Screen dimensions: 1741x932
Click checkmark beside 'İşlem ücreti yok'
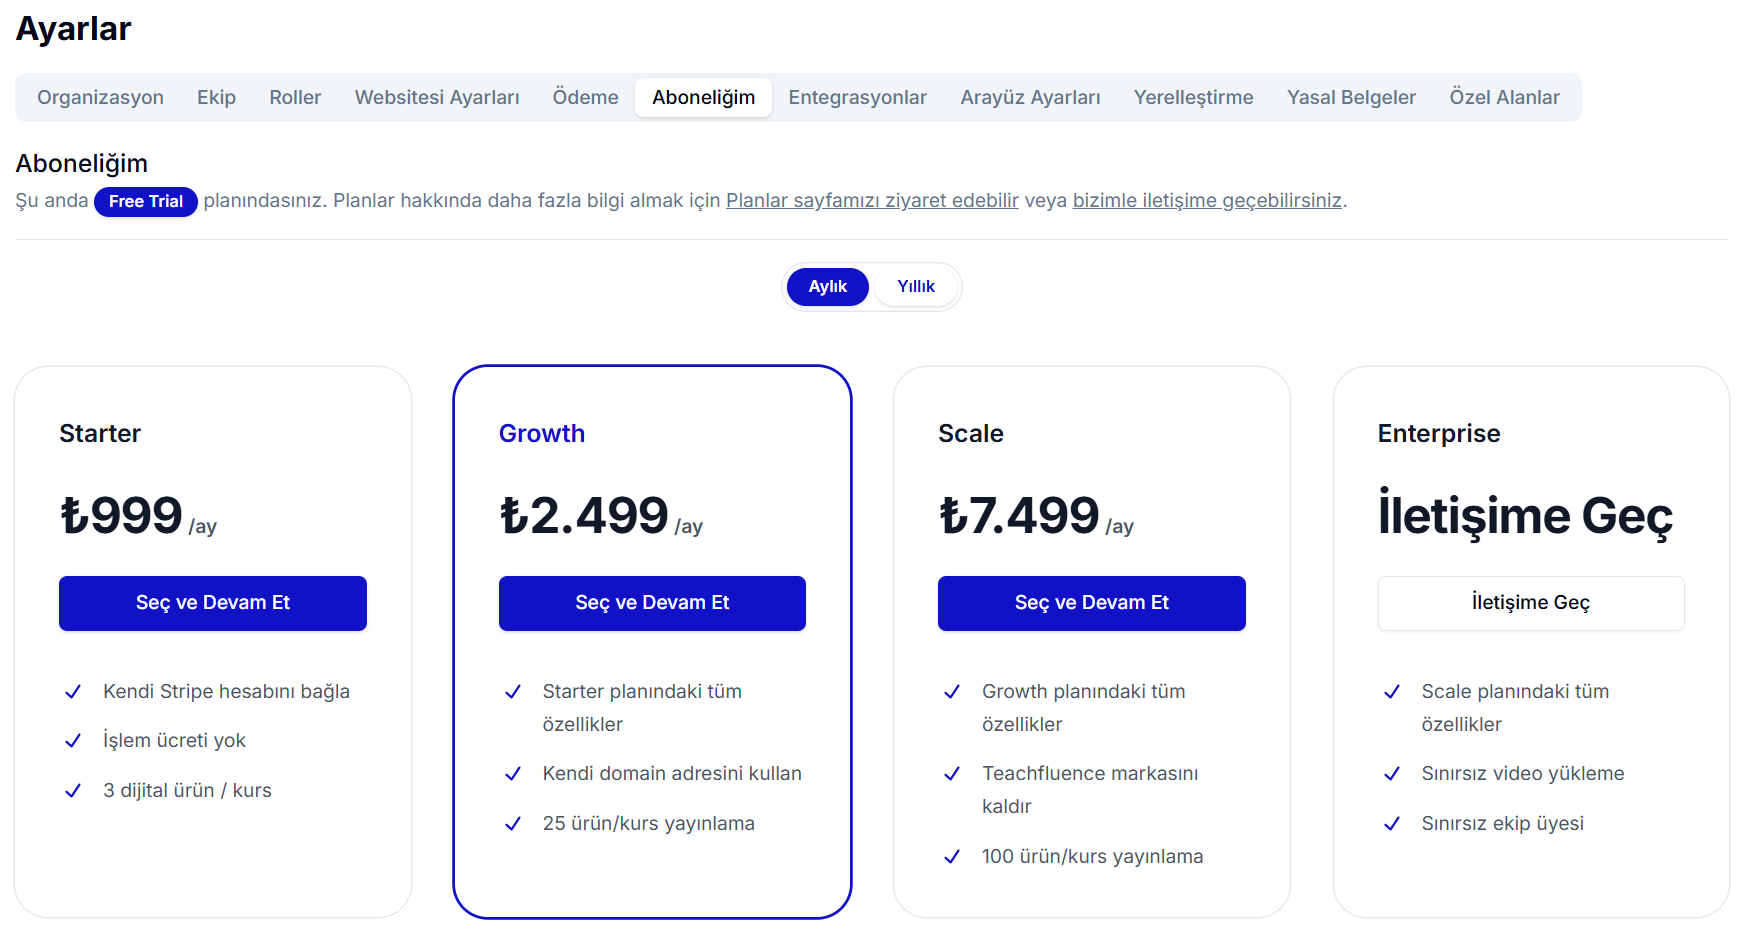73,741
